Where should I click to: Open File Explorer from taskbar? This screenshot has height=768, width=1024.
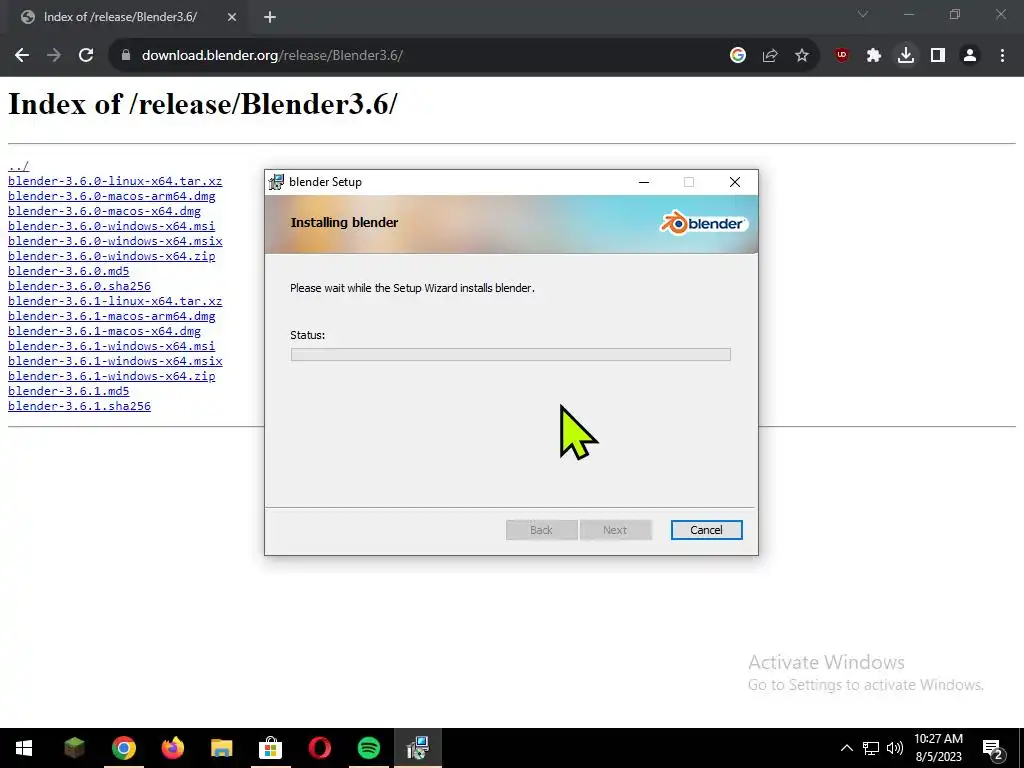click(221, 748)
